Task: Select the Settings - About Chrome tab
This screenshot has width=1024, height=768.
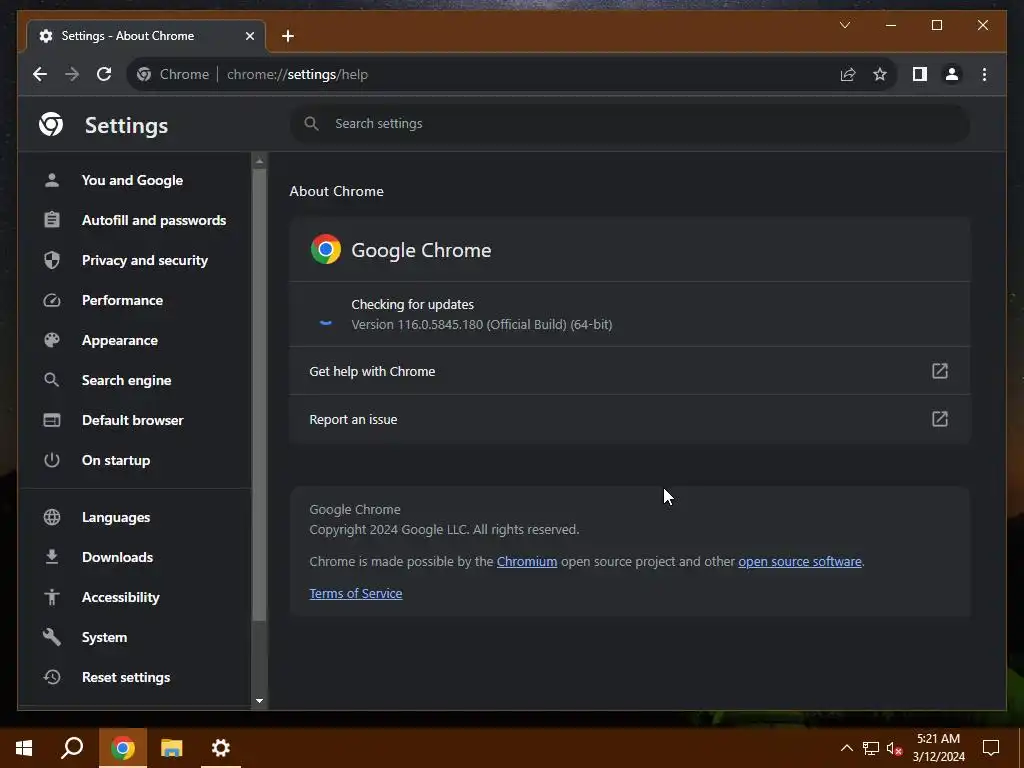Action: [146, 36]
